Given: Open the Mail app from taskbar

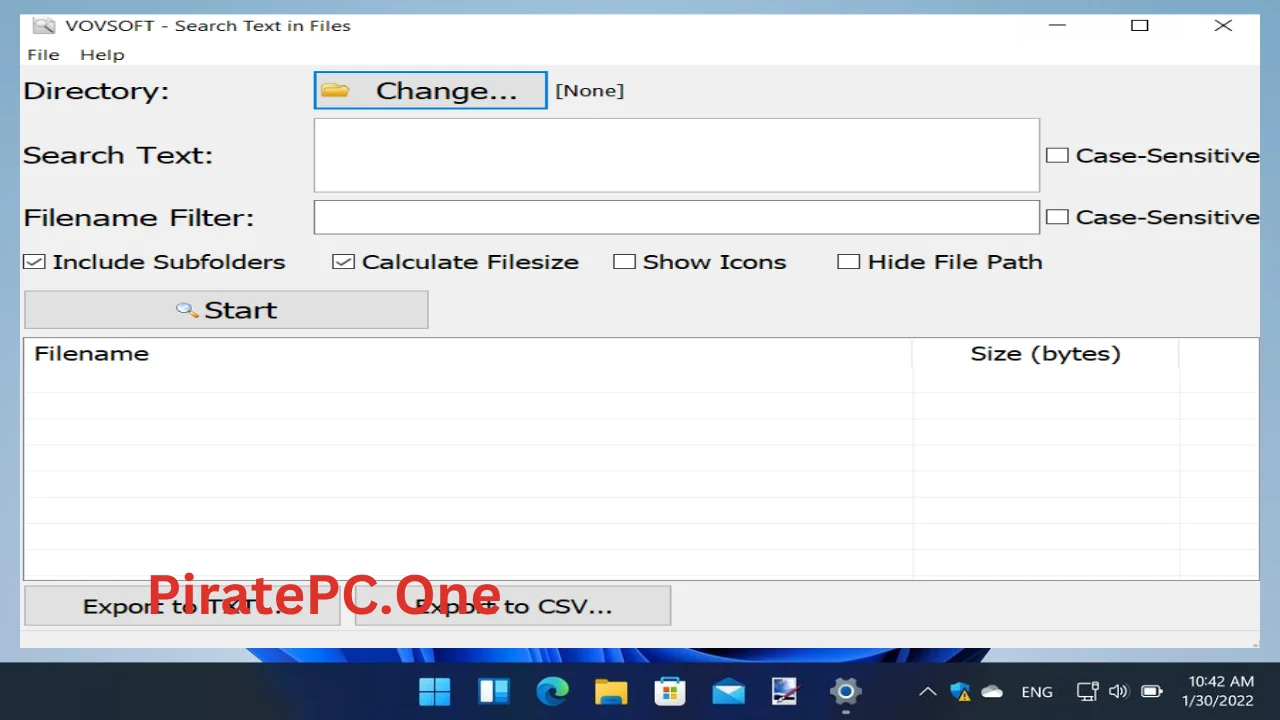Looking at the screenshot, I should tap(728, 691).
